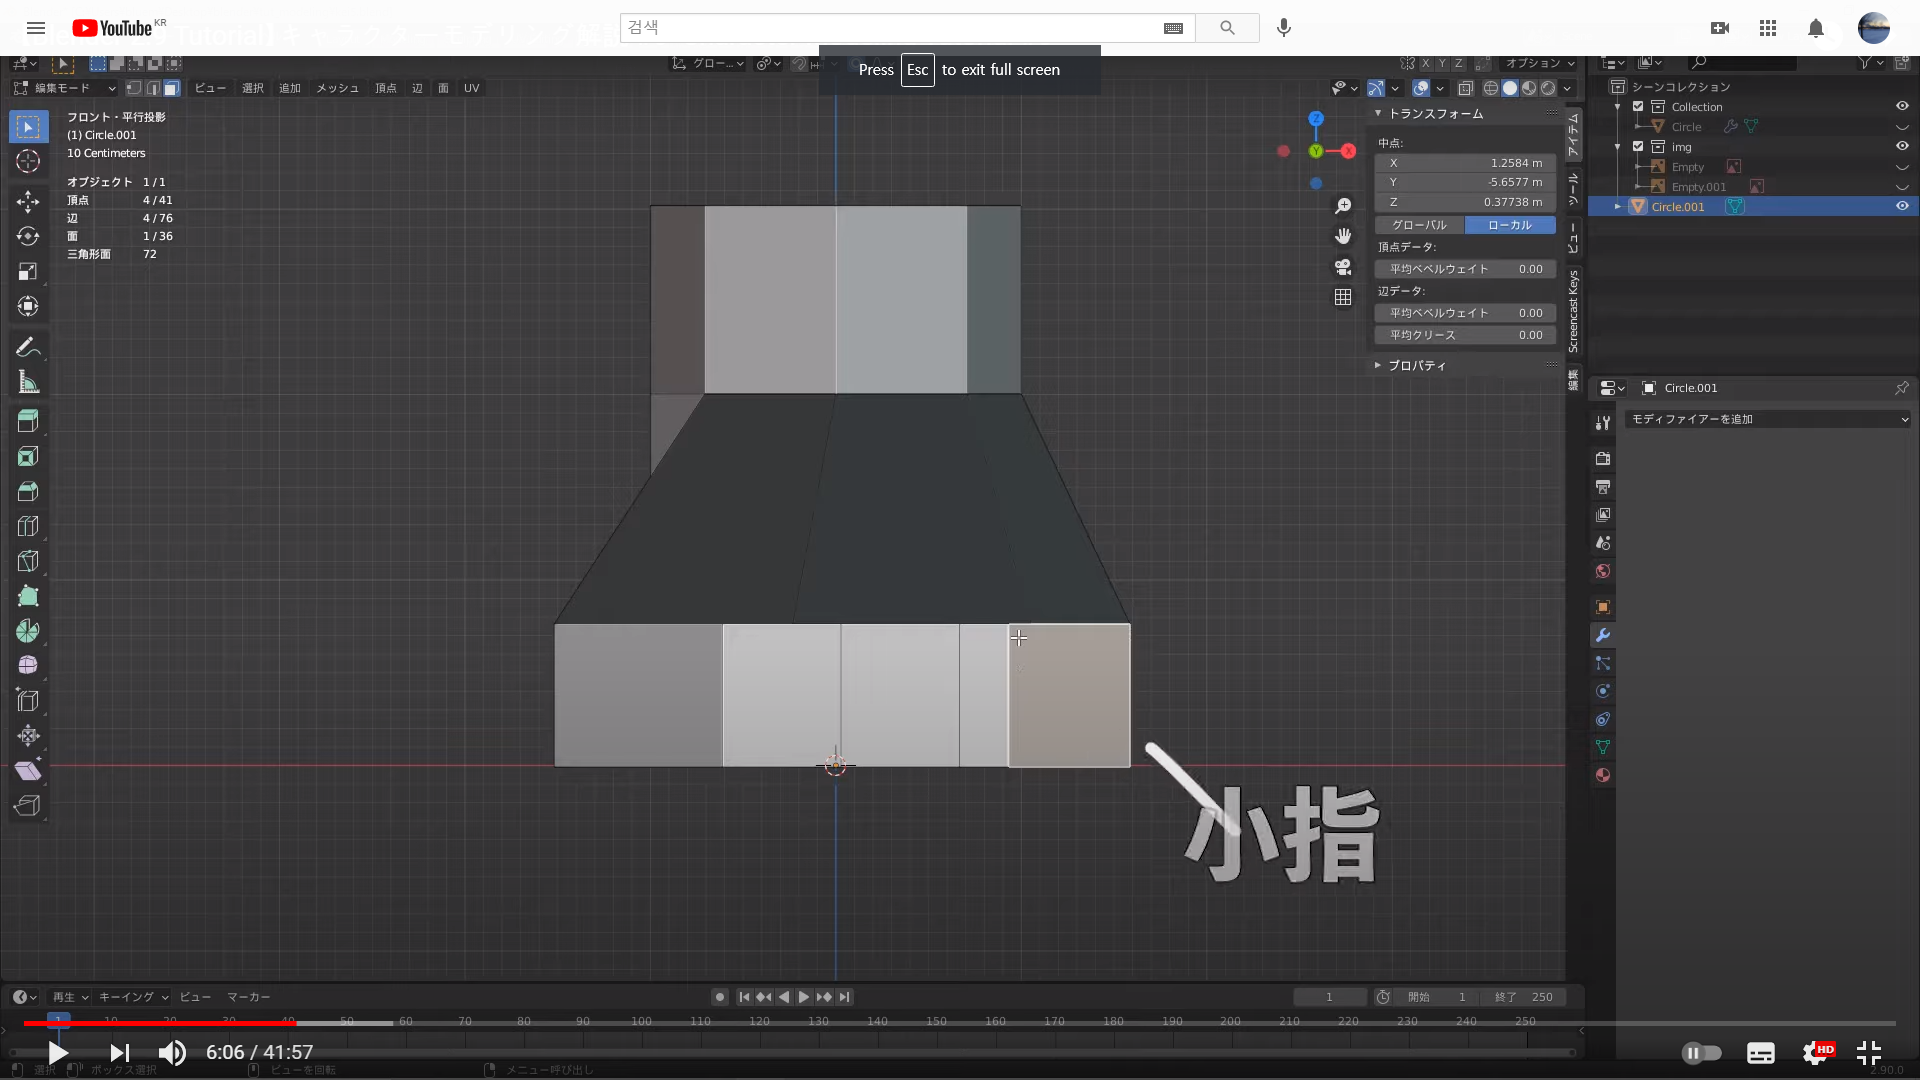Screen dimensions: 1920x1080
Task: Toggle camera view icon in viewport
Action: tap(1343, 267)
